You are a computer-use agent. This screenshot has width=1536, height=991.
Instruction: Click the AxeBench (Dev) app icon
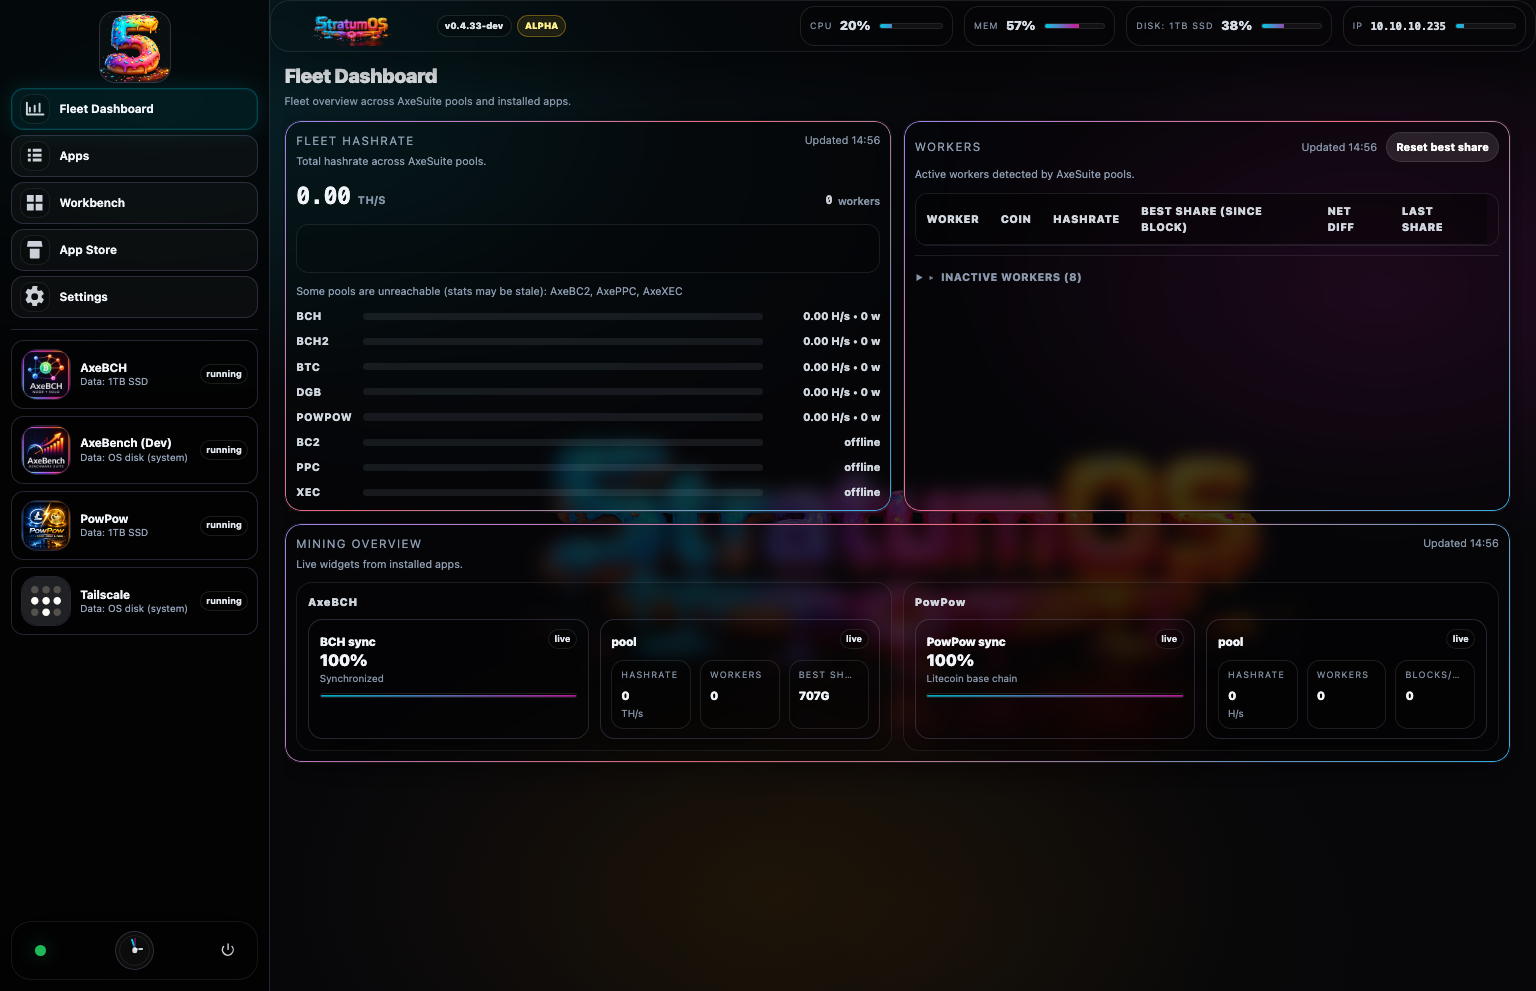pyautogui.click(x=46, y=450)
